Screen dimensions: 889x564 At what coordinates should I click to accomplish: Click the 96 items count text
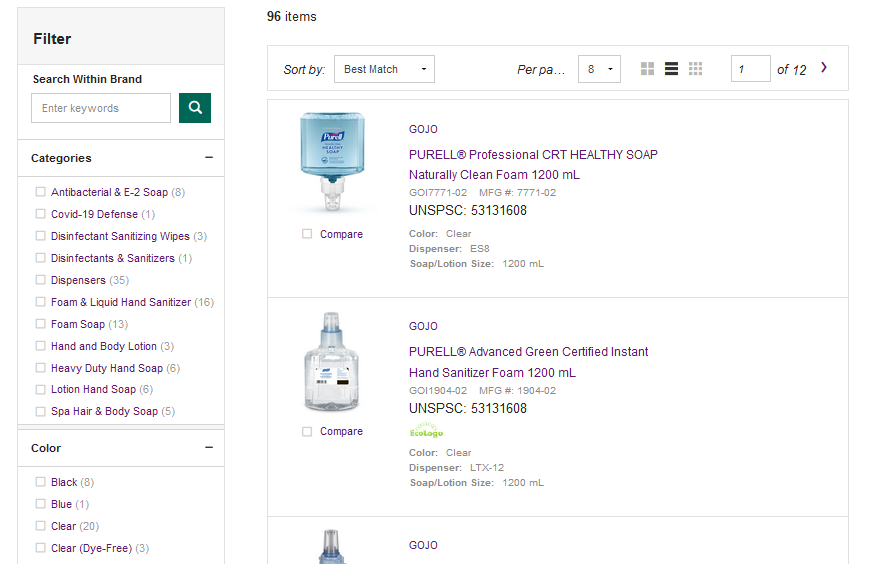coord(291,17)
